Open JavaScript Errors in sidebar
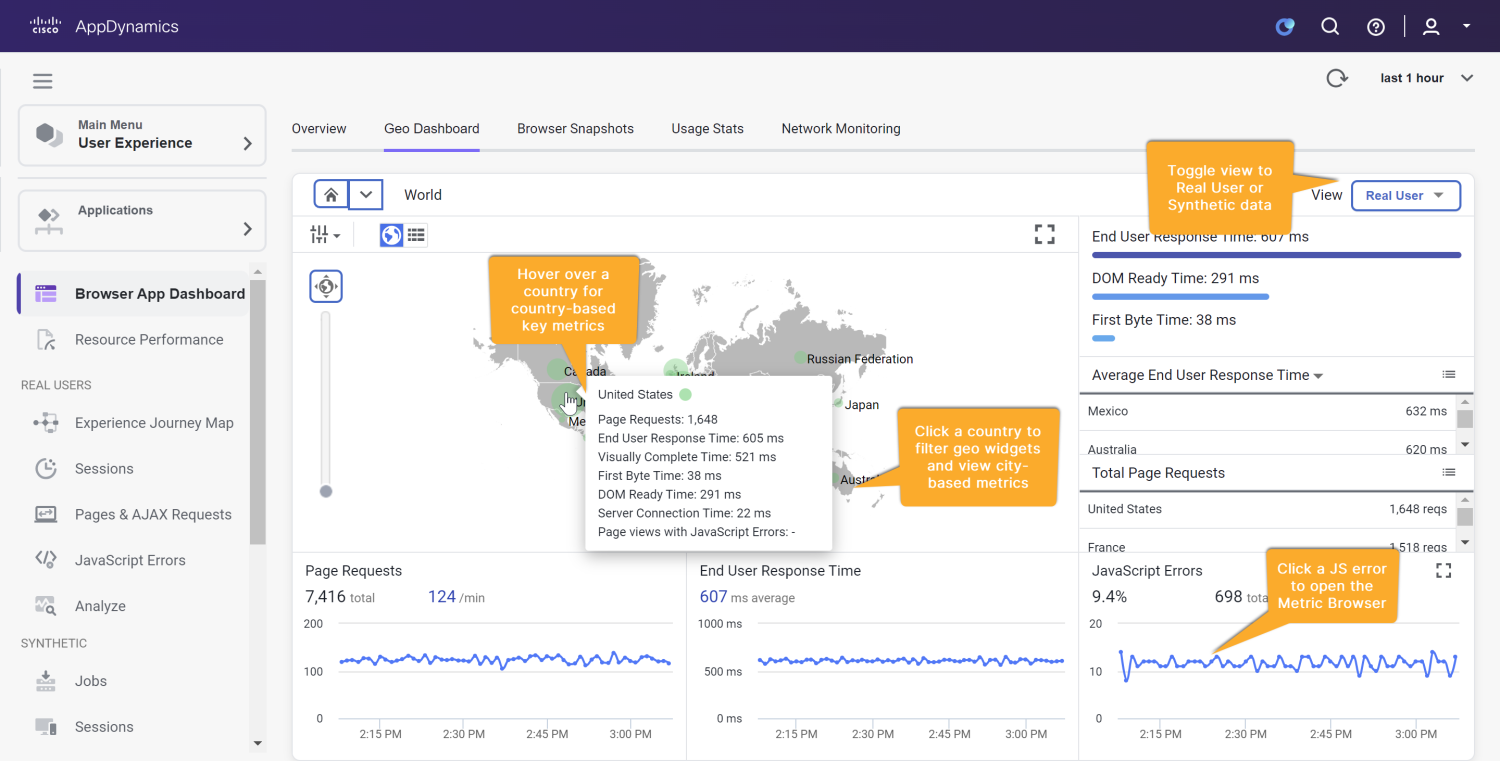Image resolution: width=1500 pixels, height=761 pixels. (x=132, y=561)
